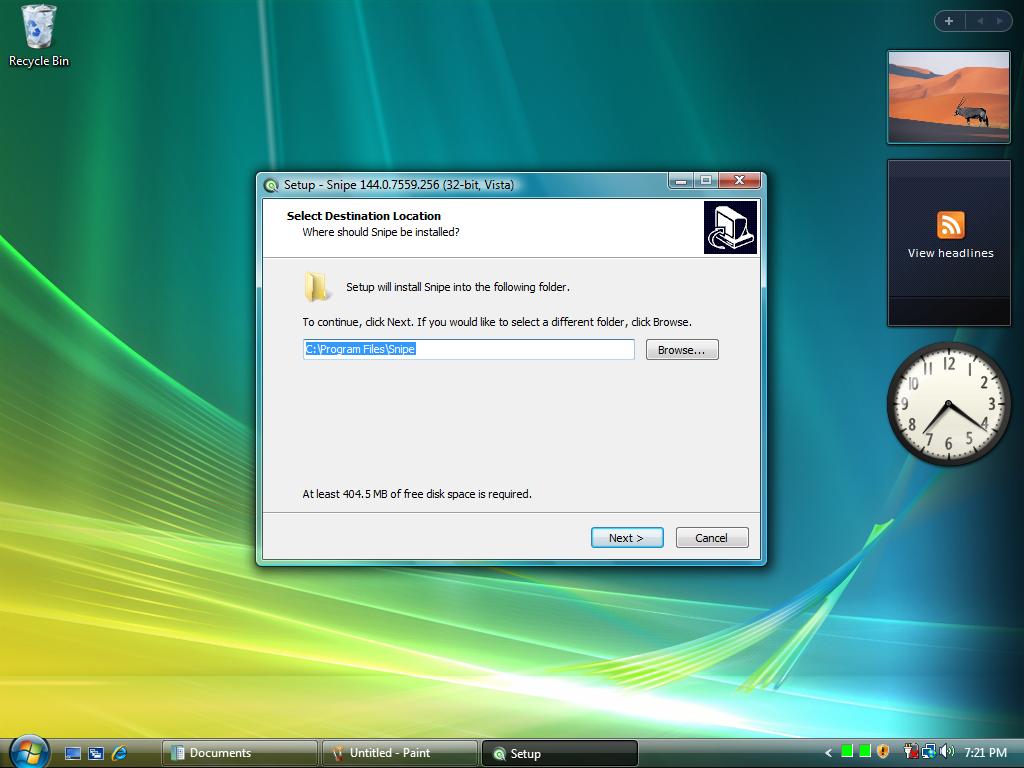Click the 7:21 PM taskbar clock
Screen dimensions: 1024x768
(x=985, y=753)
